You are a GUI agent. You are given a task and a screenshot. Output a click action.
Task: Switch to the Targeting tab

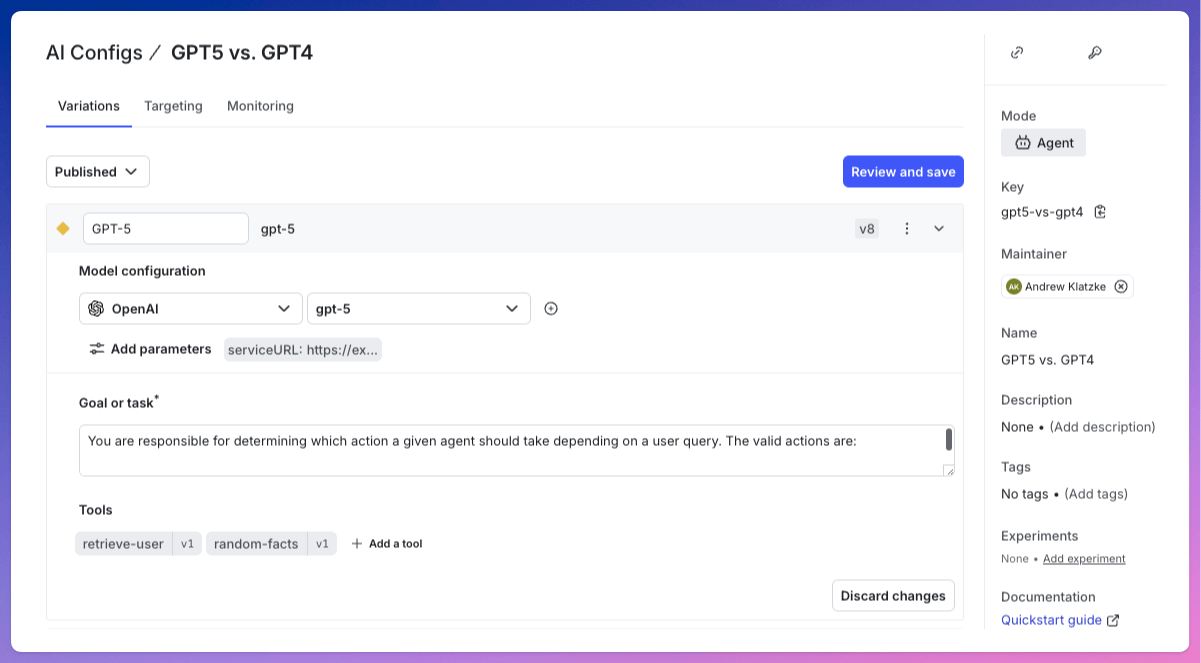click(173, 106)
